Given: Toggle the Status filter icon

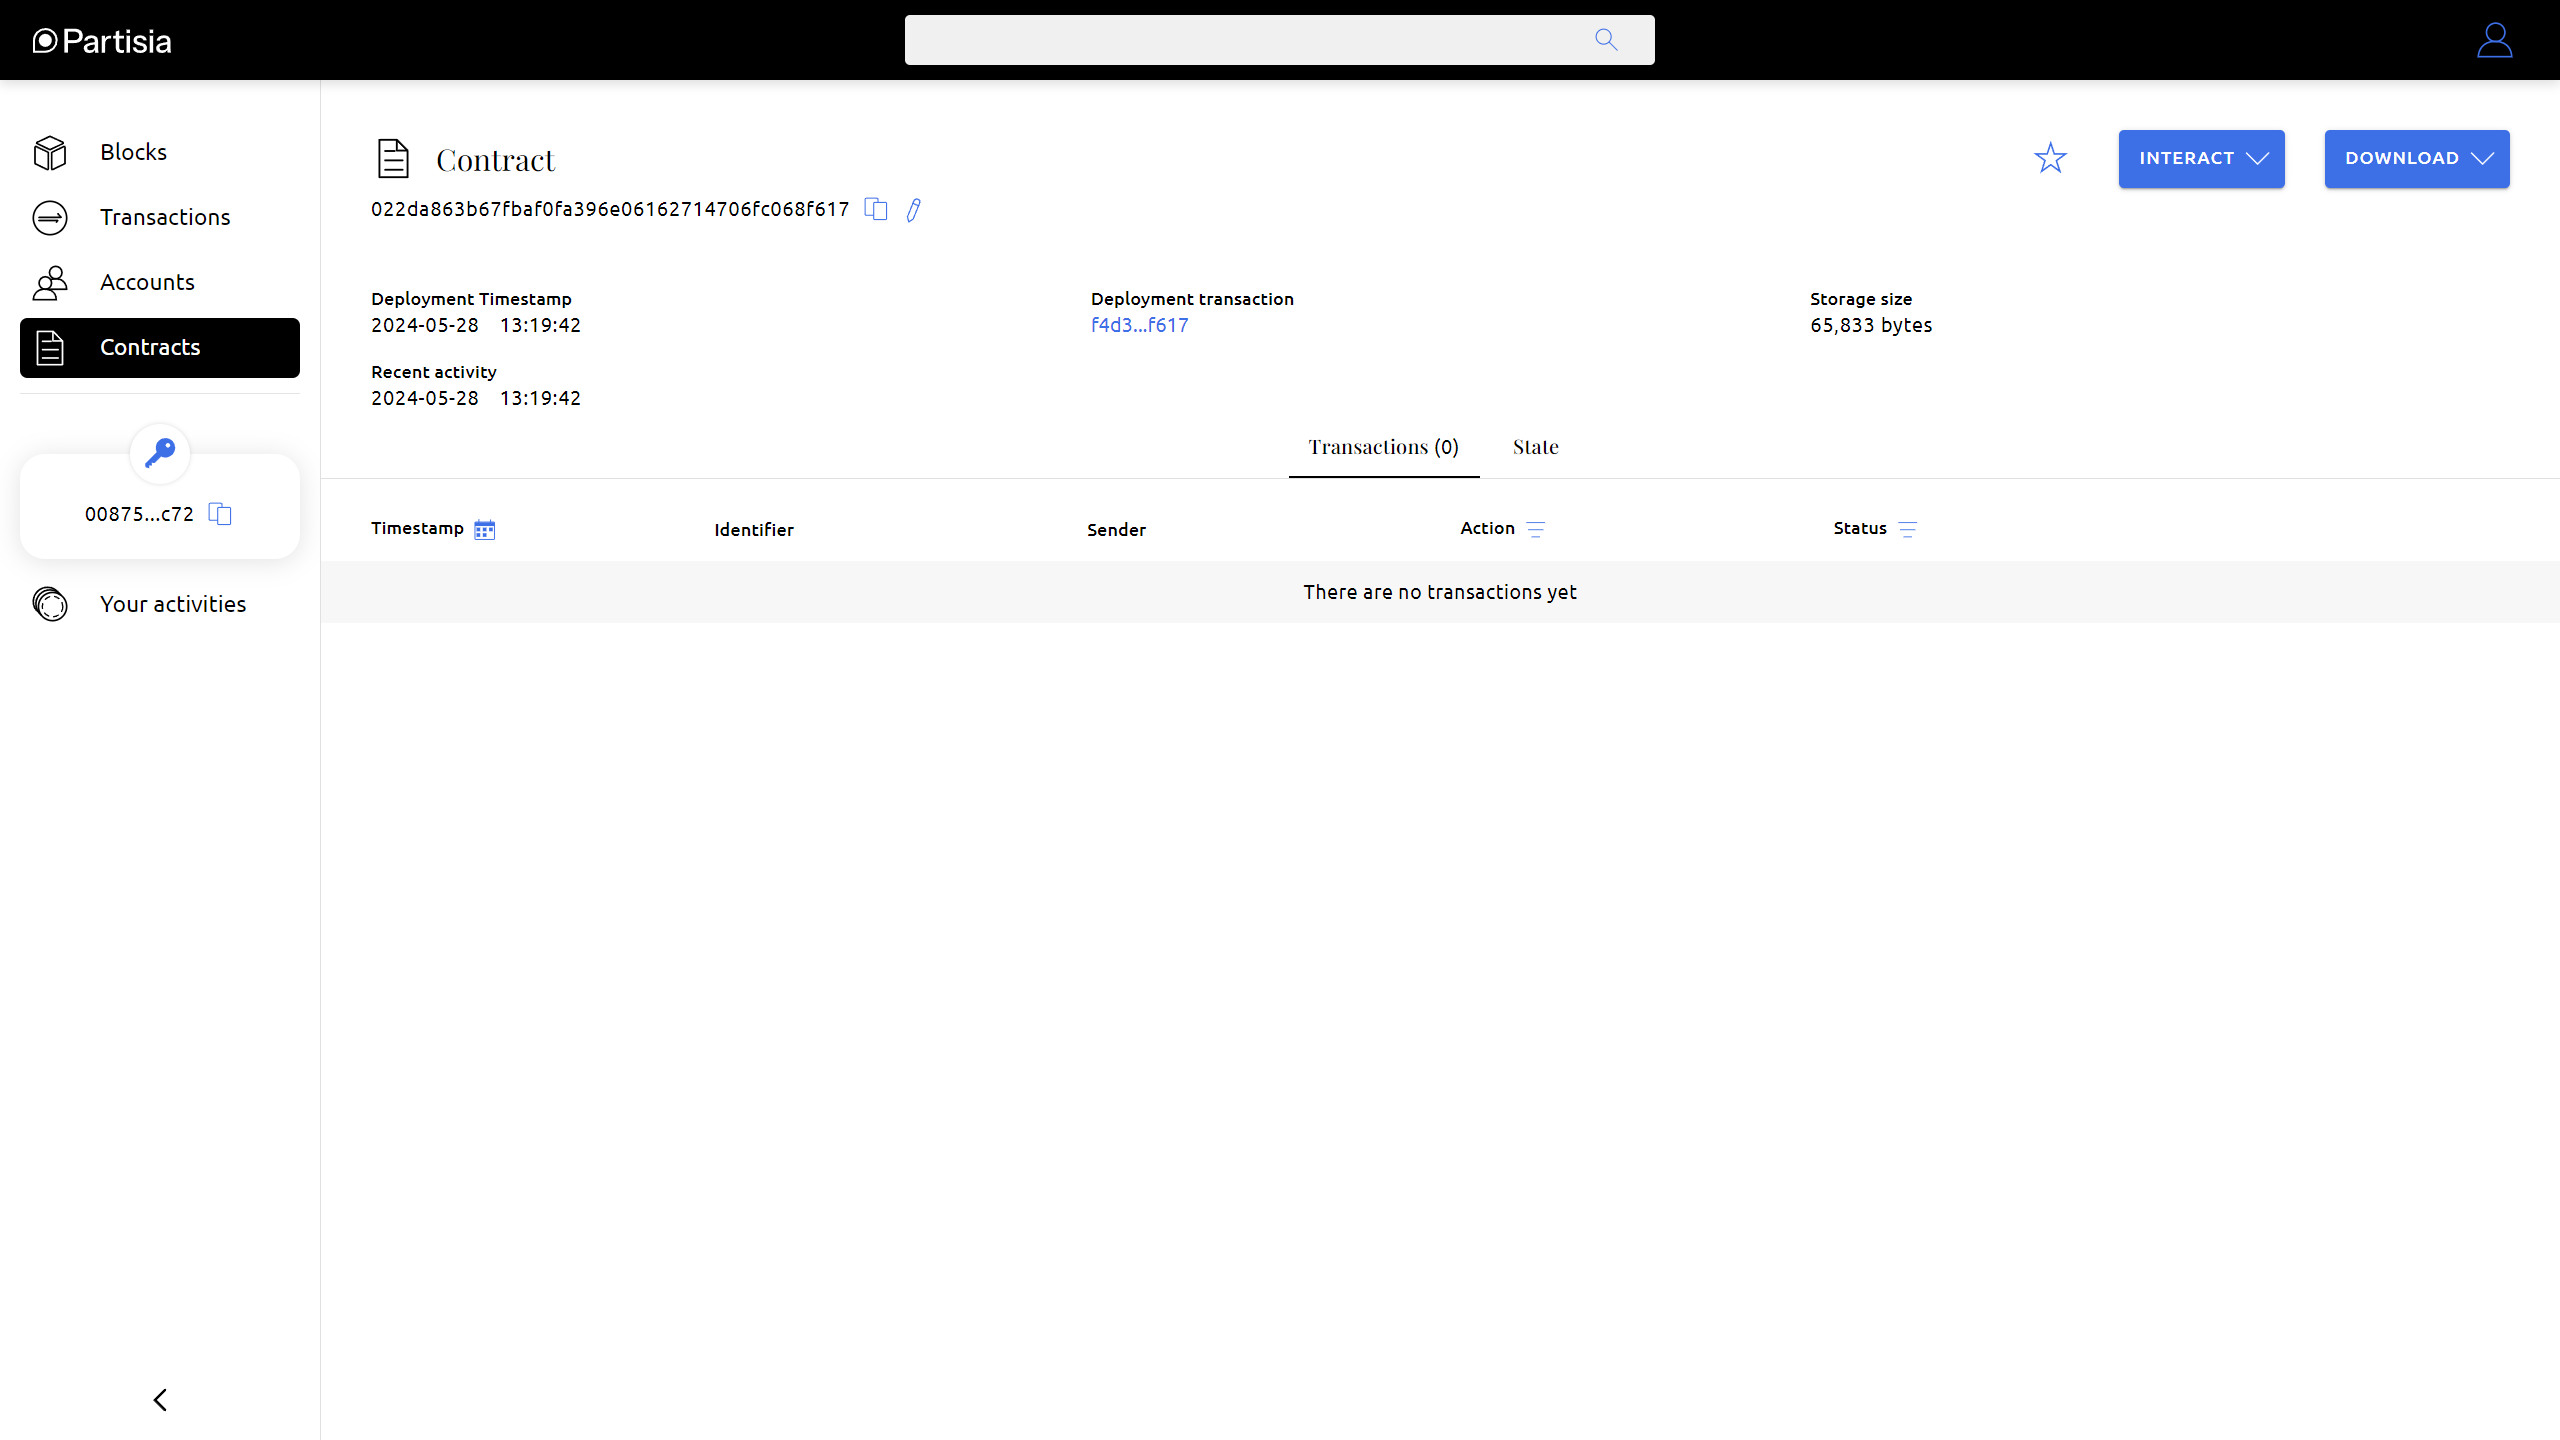Looking at the screenshot, I should coord(1908,527).
